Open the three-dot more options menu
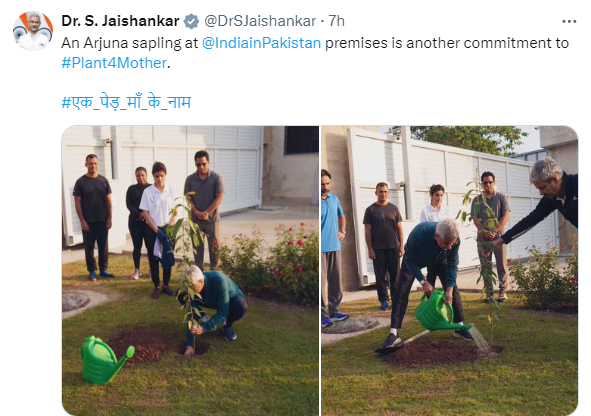Image resolution: width=591 pixels, height=416 pixels. click(x=569, y=22)
